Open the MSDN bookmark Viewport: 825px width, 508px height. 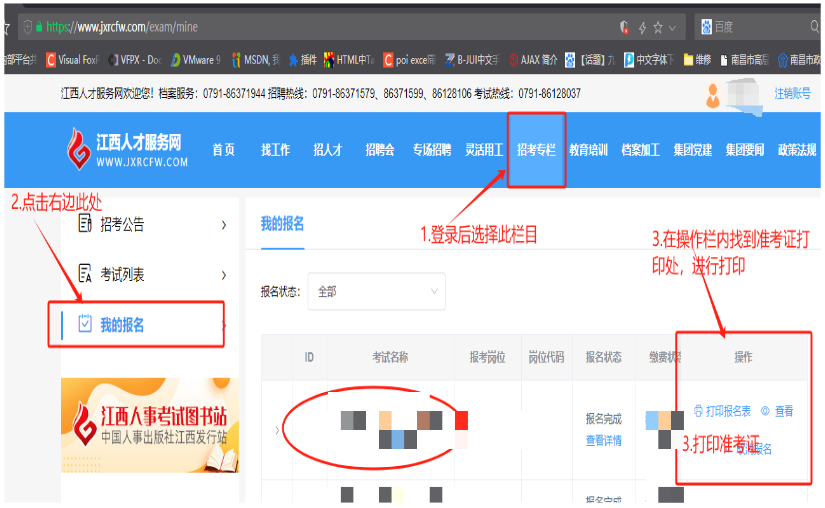(x=256, y=60)
